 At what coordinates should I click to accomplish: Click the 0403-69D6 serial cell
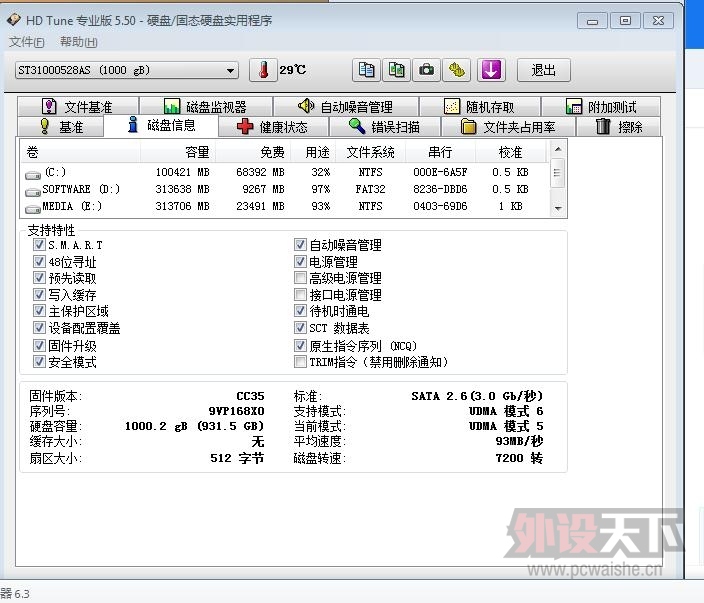(440, 206)
